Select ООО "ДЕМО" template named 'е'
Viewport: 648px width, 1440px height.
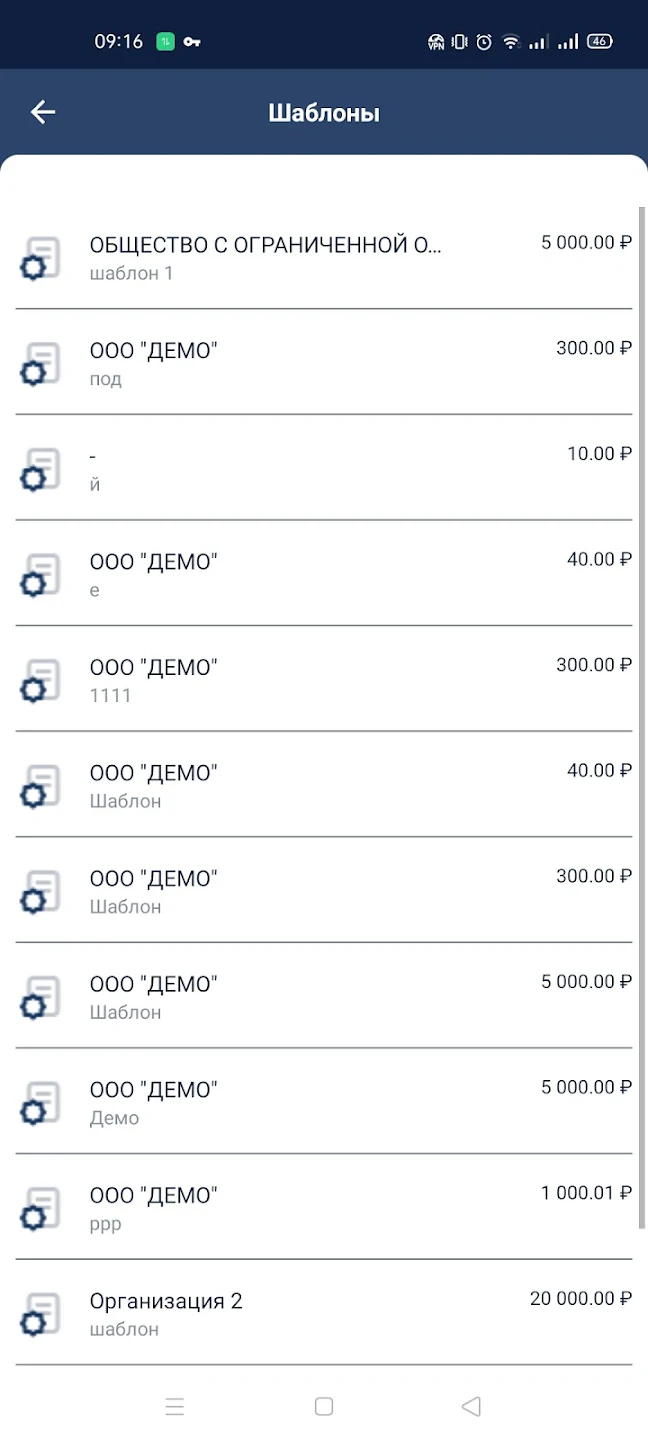pyautogui.click(x=324, y=573)
